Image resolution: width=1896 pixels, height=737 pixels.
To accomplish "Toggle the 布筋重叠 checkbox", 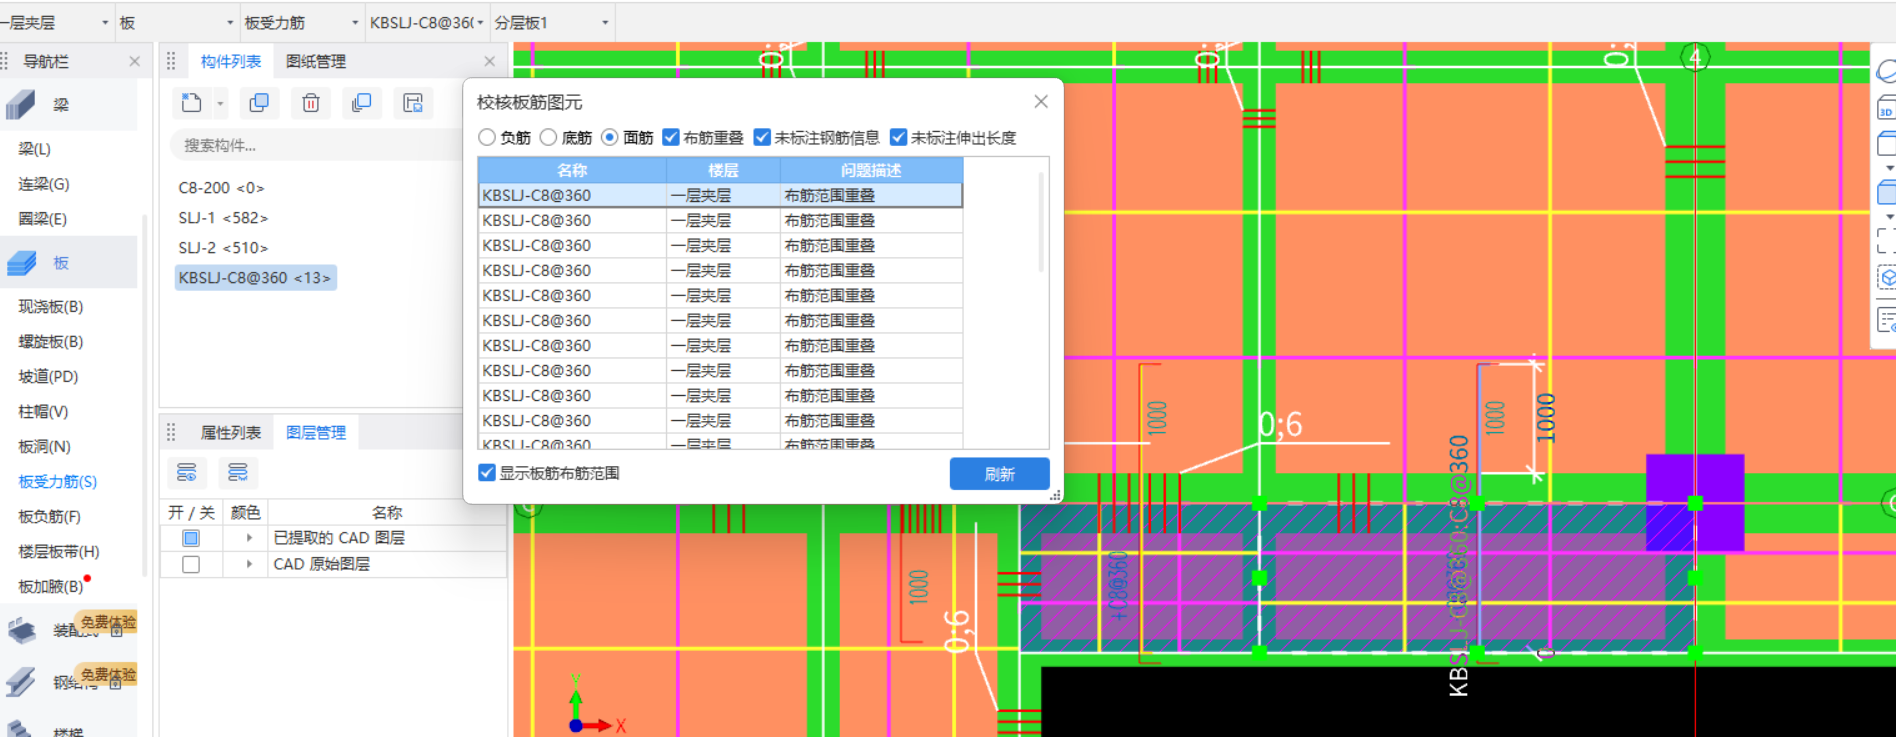I will pyautogui.click(x=671, y=137).
